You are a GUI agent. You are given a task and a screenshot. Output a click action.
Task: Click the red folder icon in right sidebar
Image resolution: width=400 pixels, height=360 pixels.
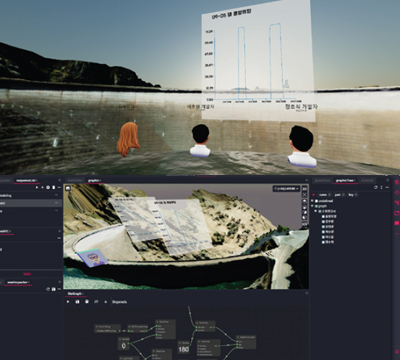(397, 213)
